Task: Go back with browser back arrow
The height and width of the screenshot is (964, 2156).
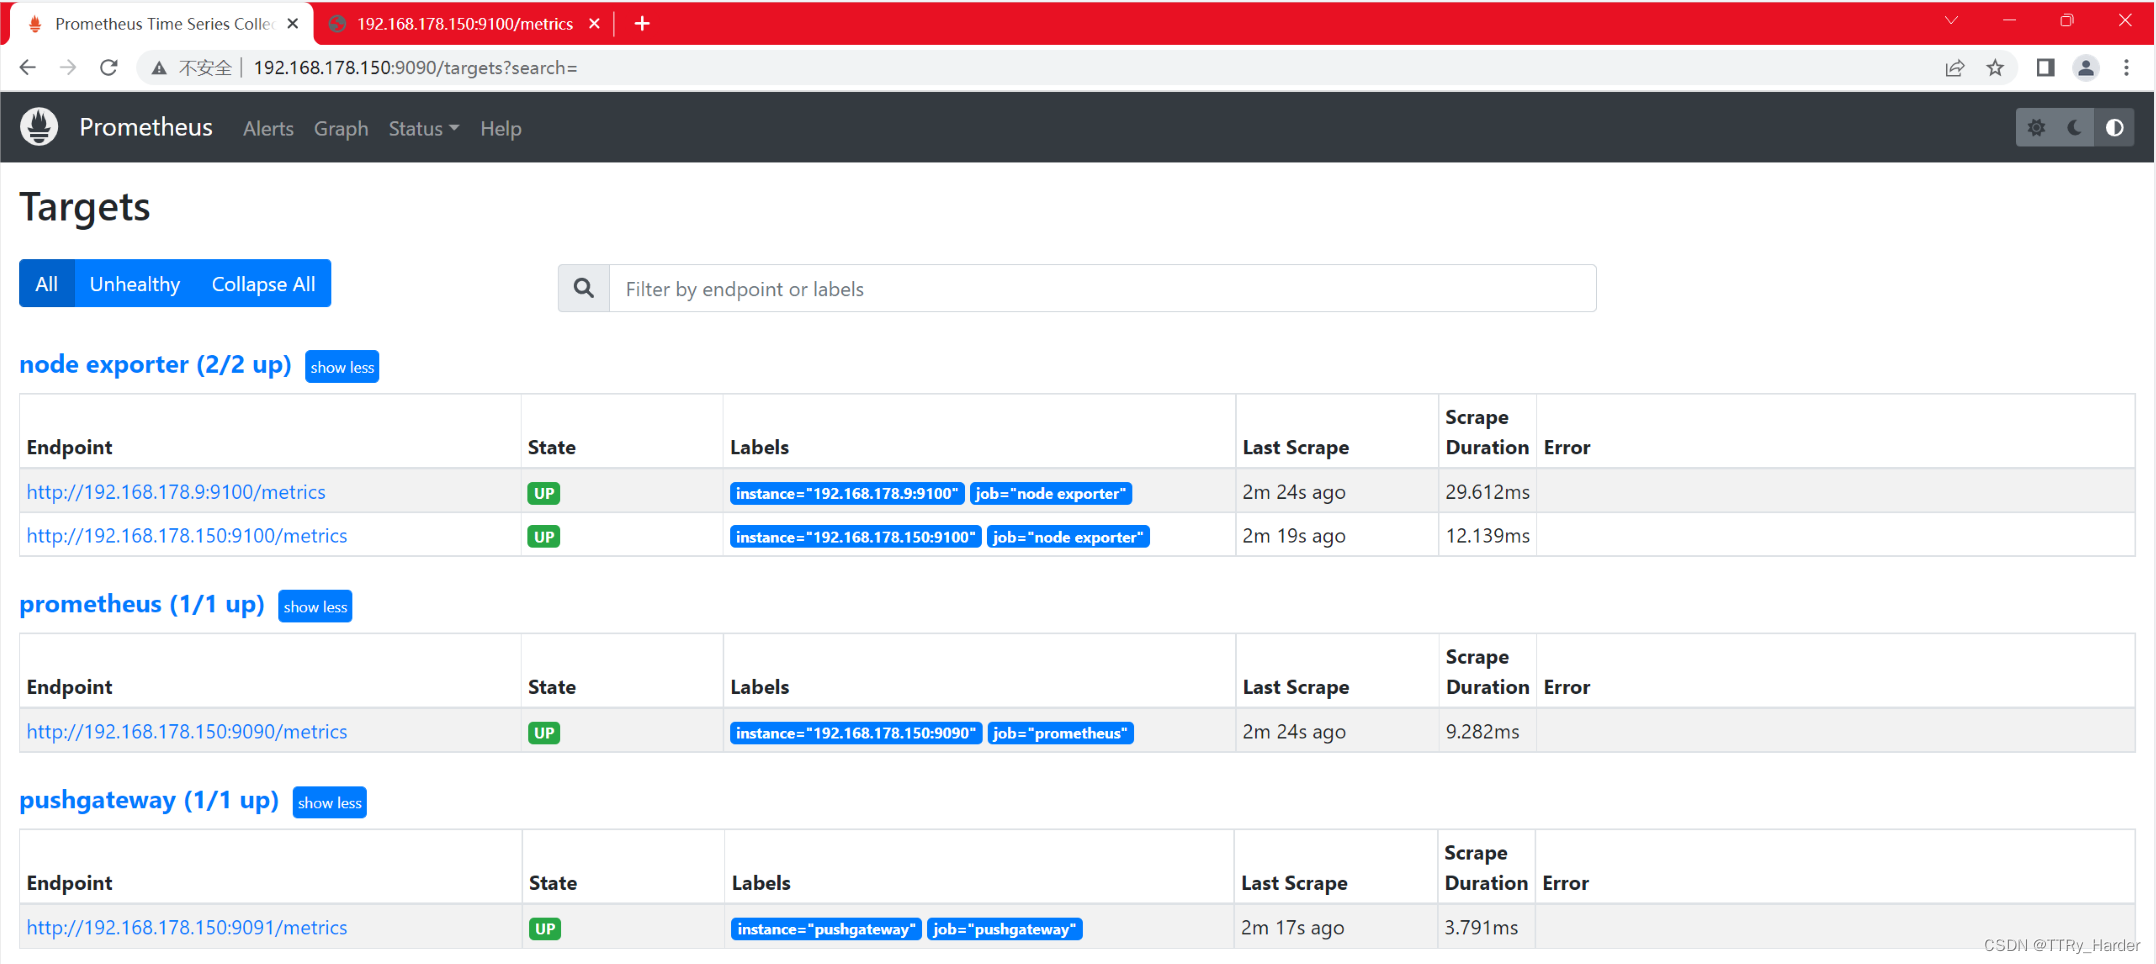Action: [28, 67]
